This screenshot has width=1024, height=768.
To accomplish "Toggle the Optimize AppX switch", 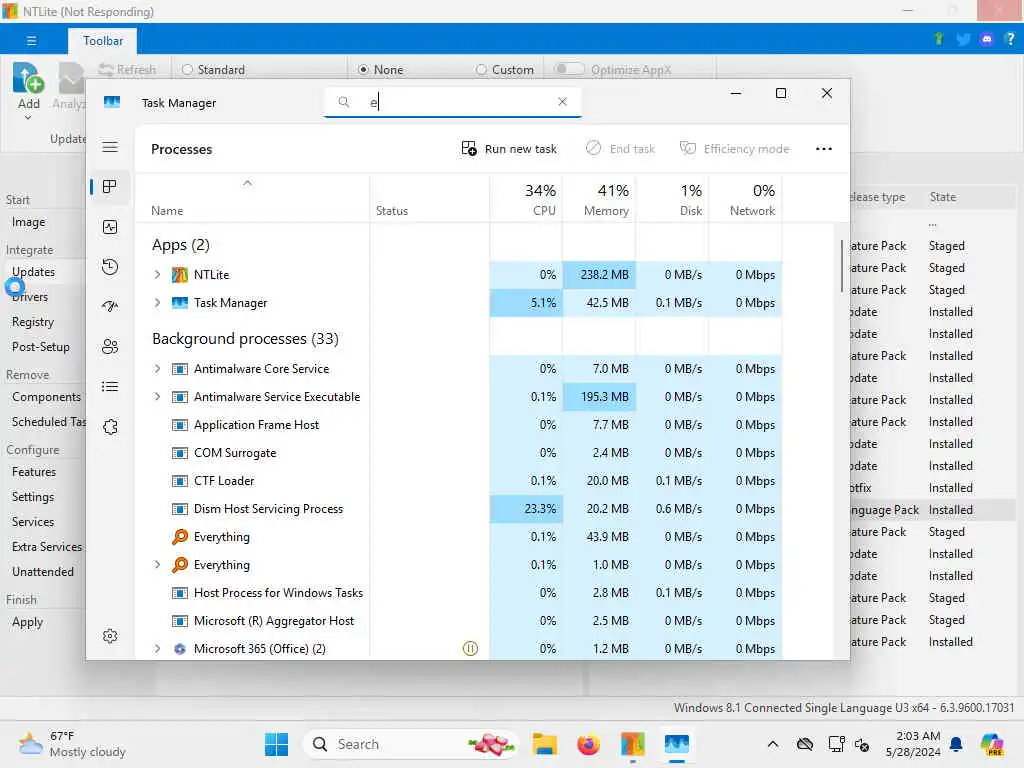I will tap(569, 69).
